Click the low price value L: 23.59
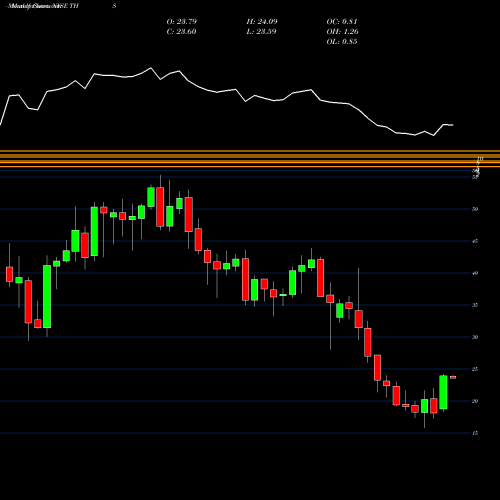 (x=261, y=32)
